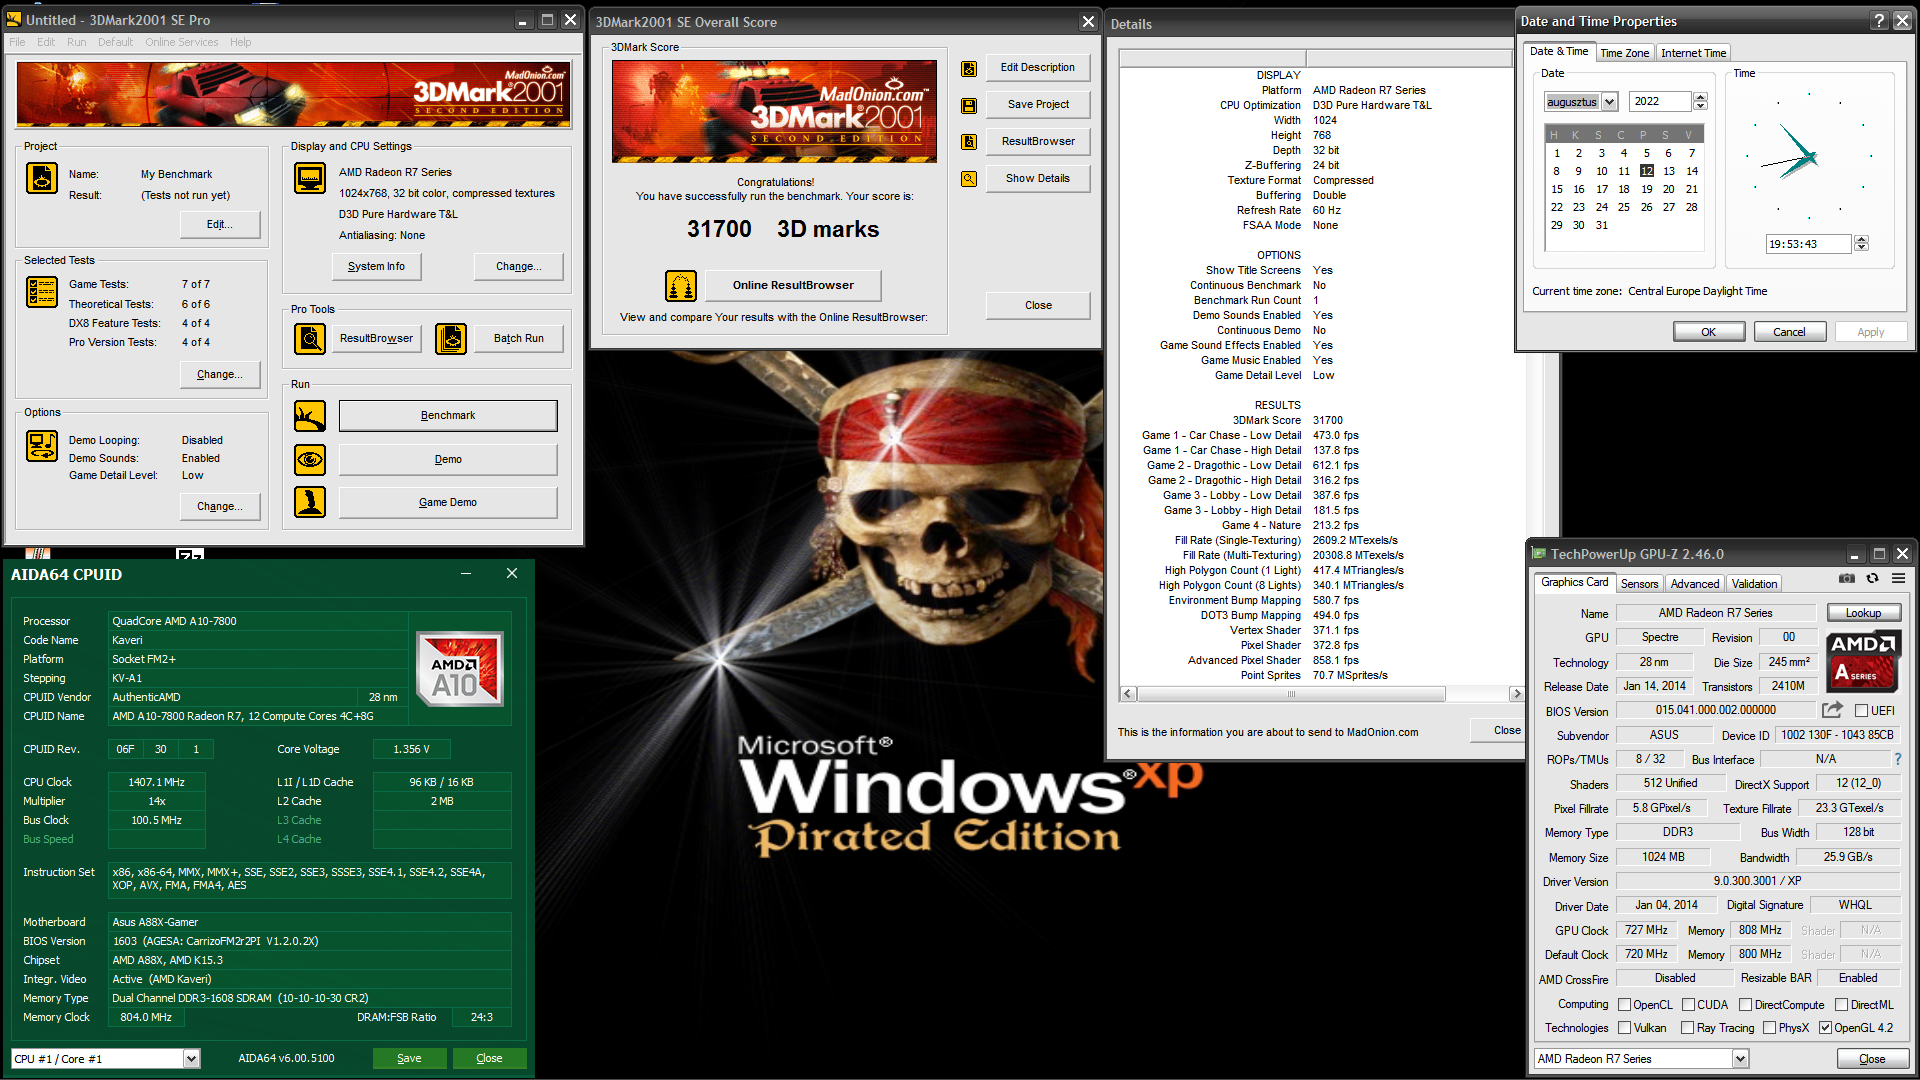Click the Lookup button in GPU-Z
1920x1080 pixels.
(x=1863, y=613)
